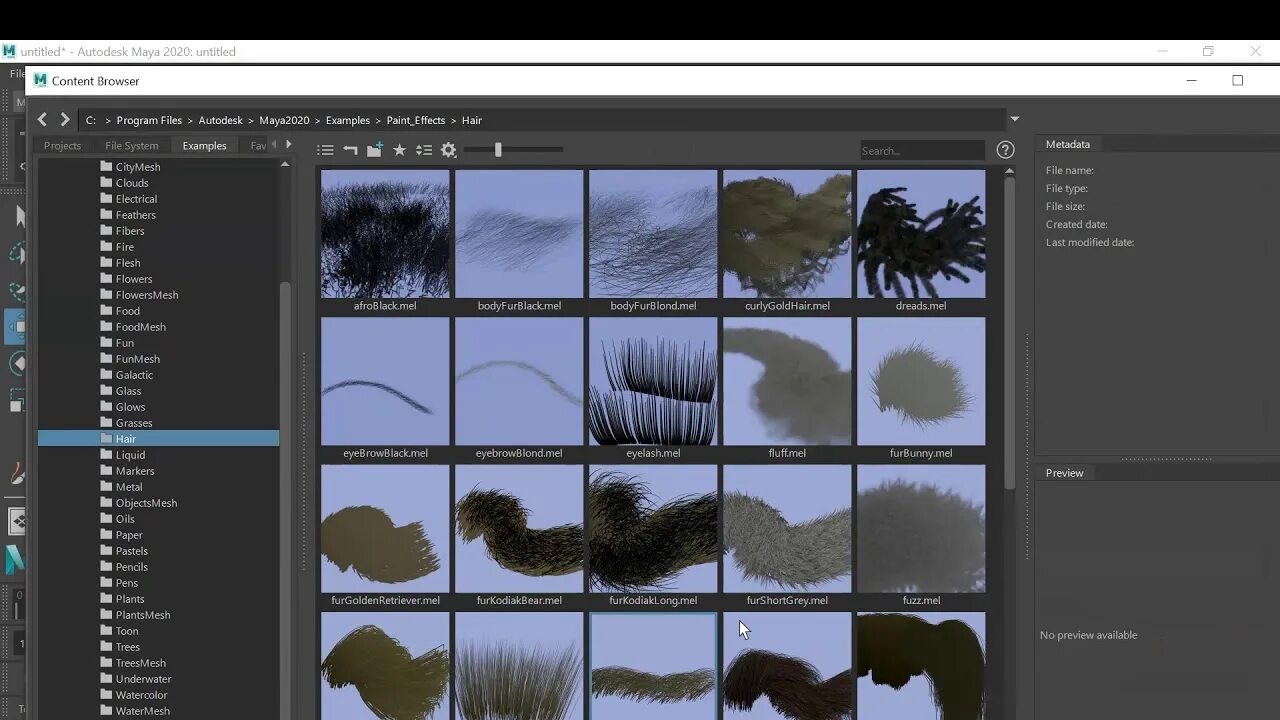
Task: Select the Plants folder
Action: [130, 599]
